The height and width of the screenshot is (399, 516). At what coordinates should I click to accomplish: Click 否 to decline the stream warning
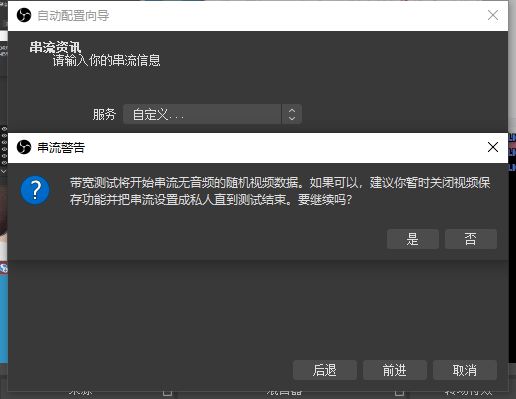[x=471, y=239]
